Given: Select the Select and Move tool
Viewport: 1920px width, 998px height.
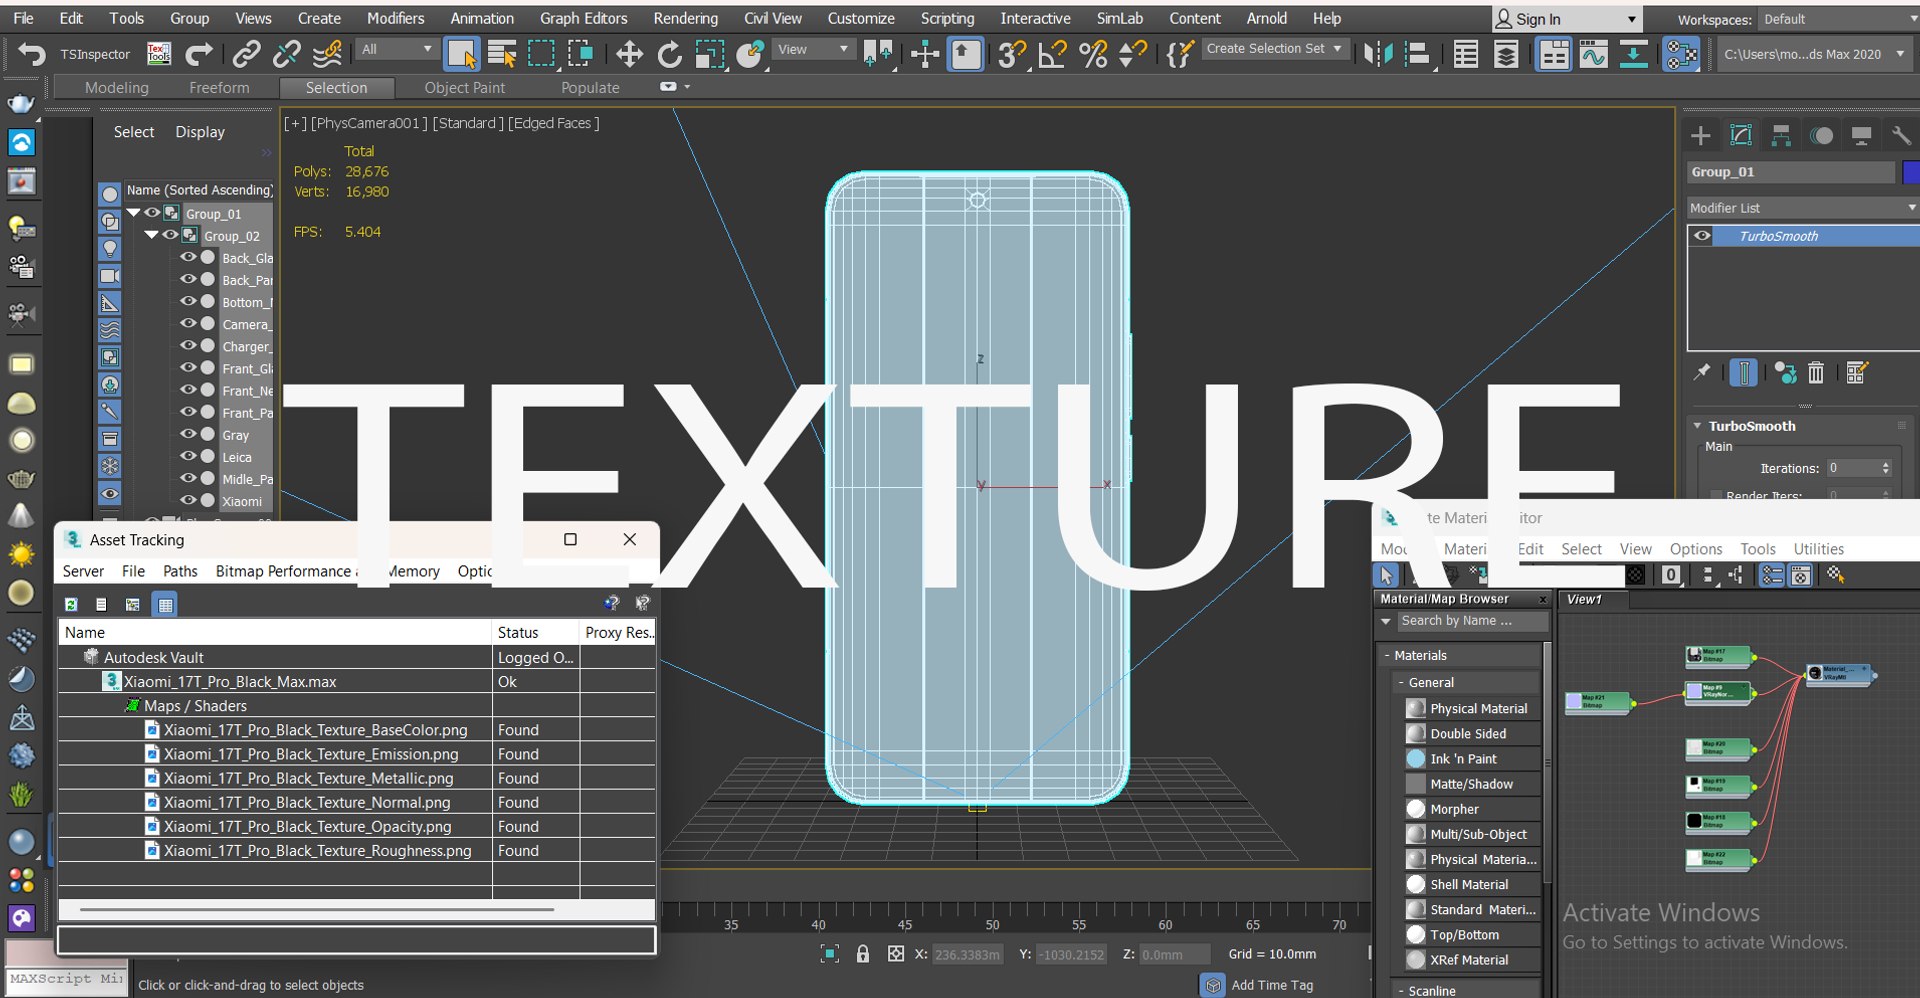Looking at the screenshot, I should 629,54.
